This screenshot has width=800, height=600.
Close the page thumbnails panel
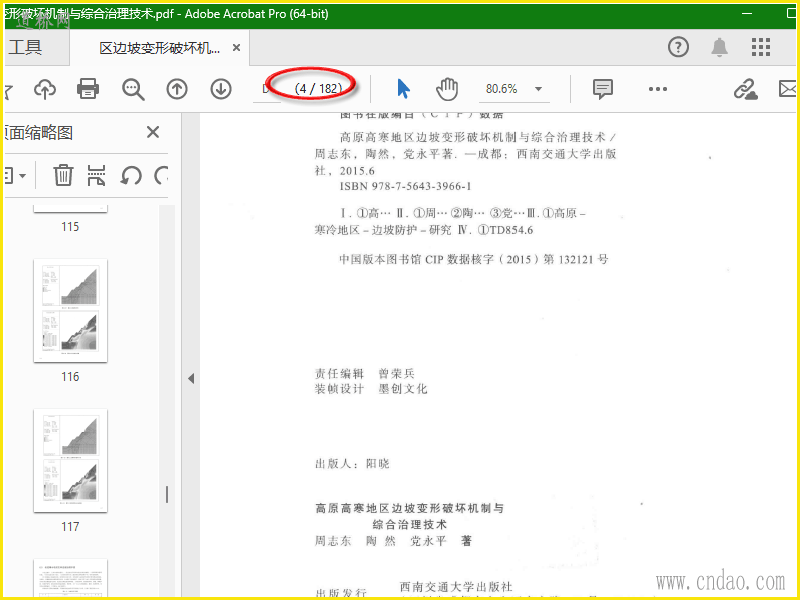(x=153, y=133)
